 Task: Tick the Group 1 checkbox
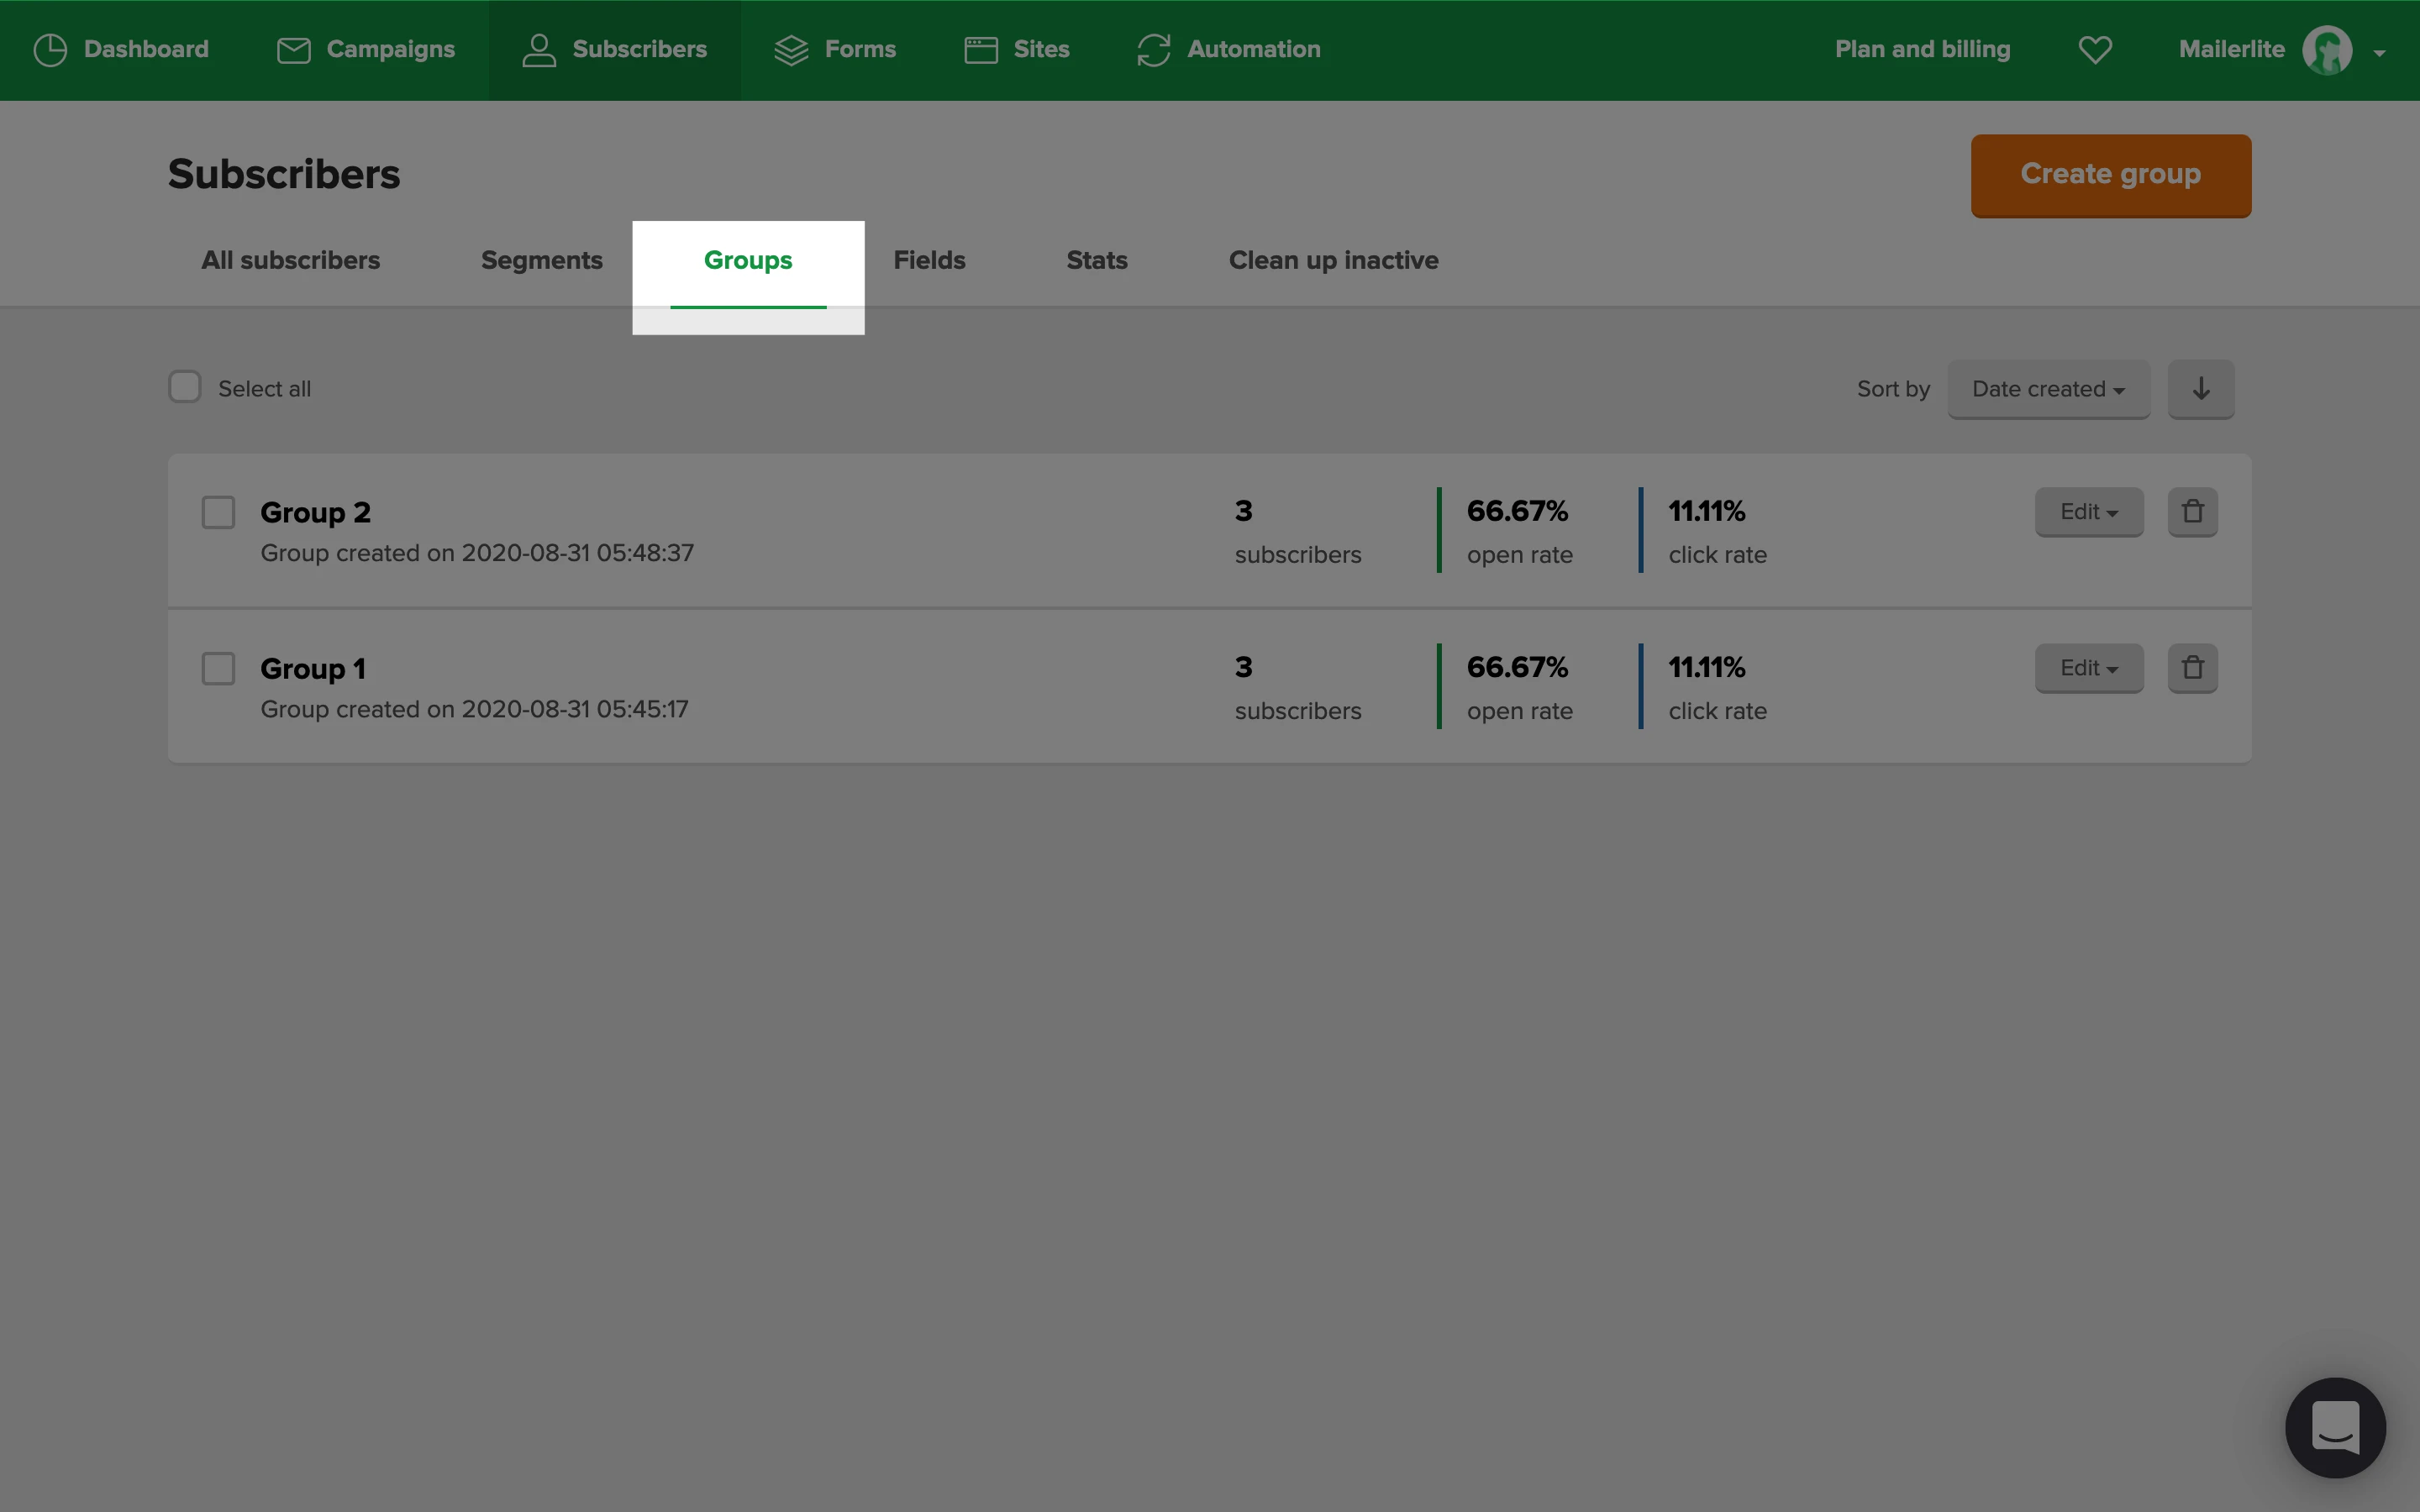click(218, 668)
